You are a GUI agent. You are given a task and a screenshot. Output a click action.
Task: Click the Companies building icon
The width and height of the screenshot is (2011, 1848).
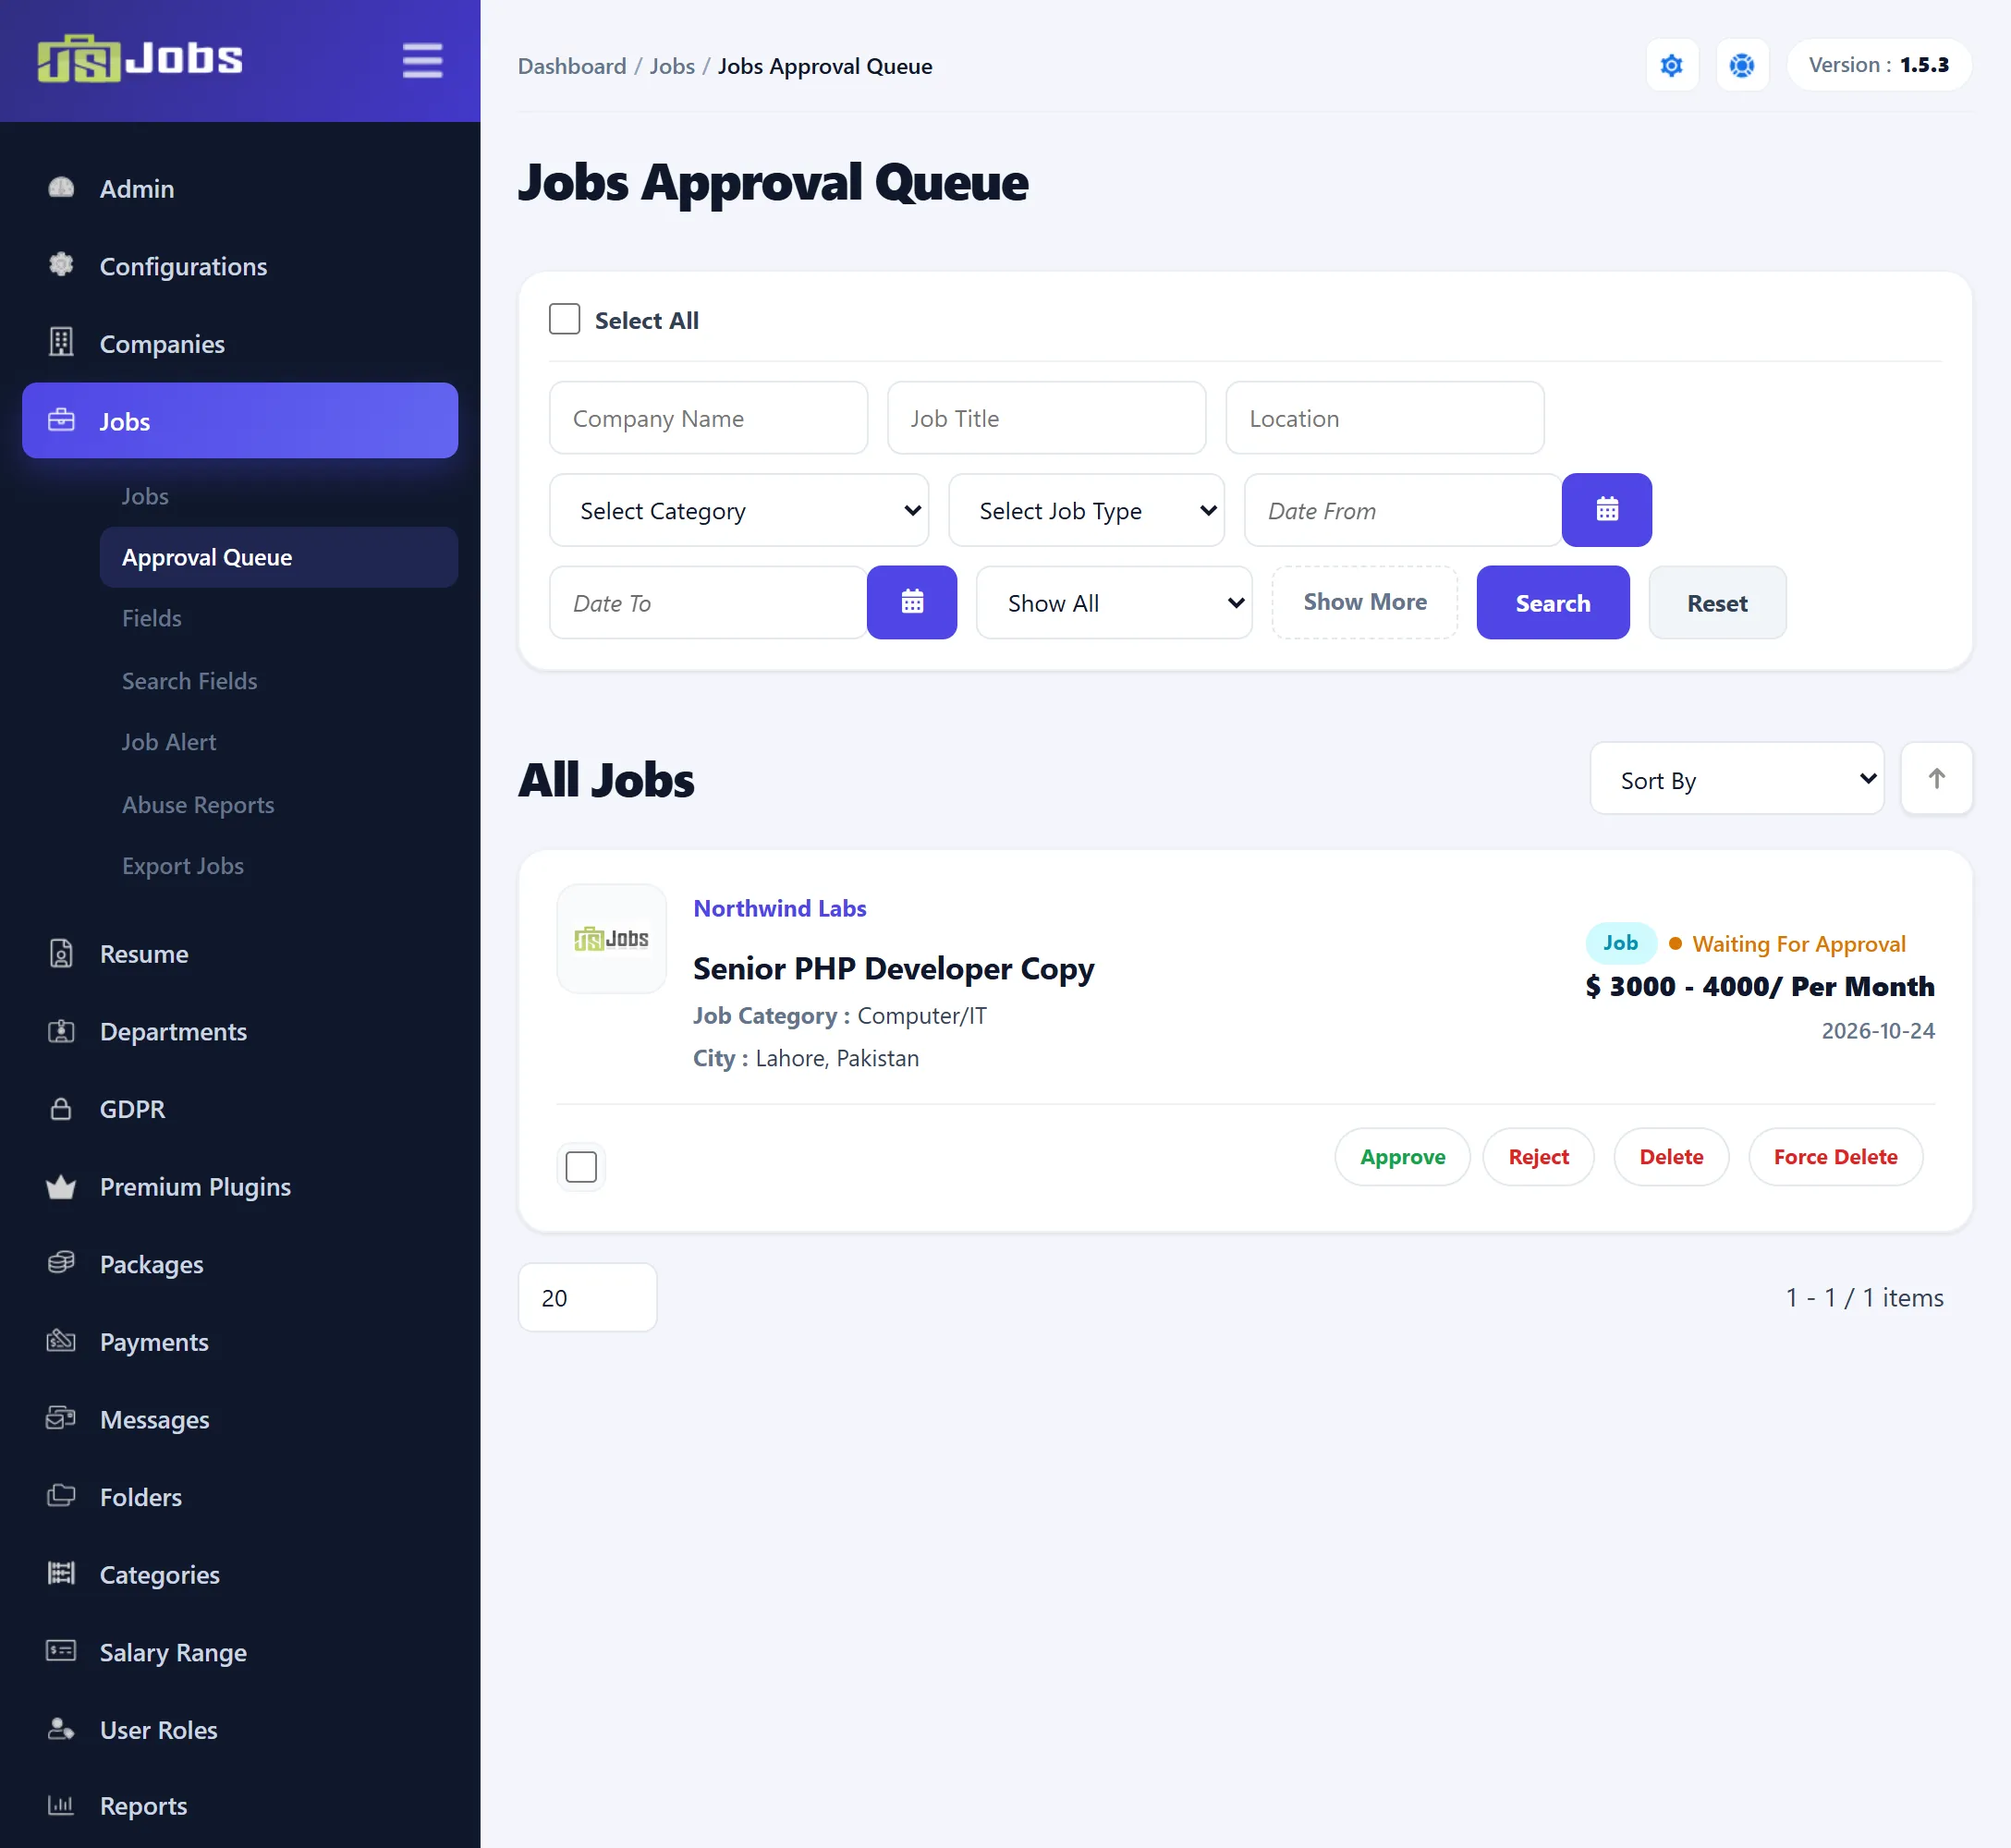coord(61,342)
